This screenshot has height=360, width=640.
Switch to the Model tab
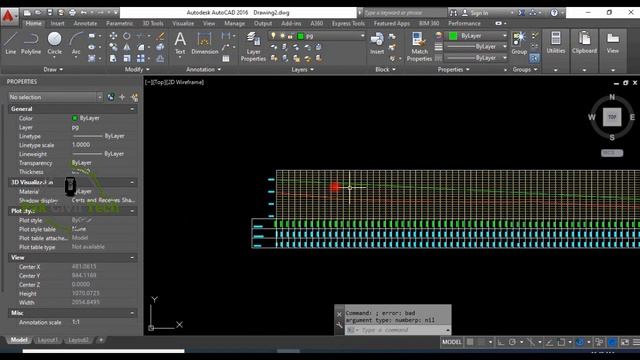tap(19, 340)
